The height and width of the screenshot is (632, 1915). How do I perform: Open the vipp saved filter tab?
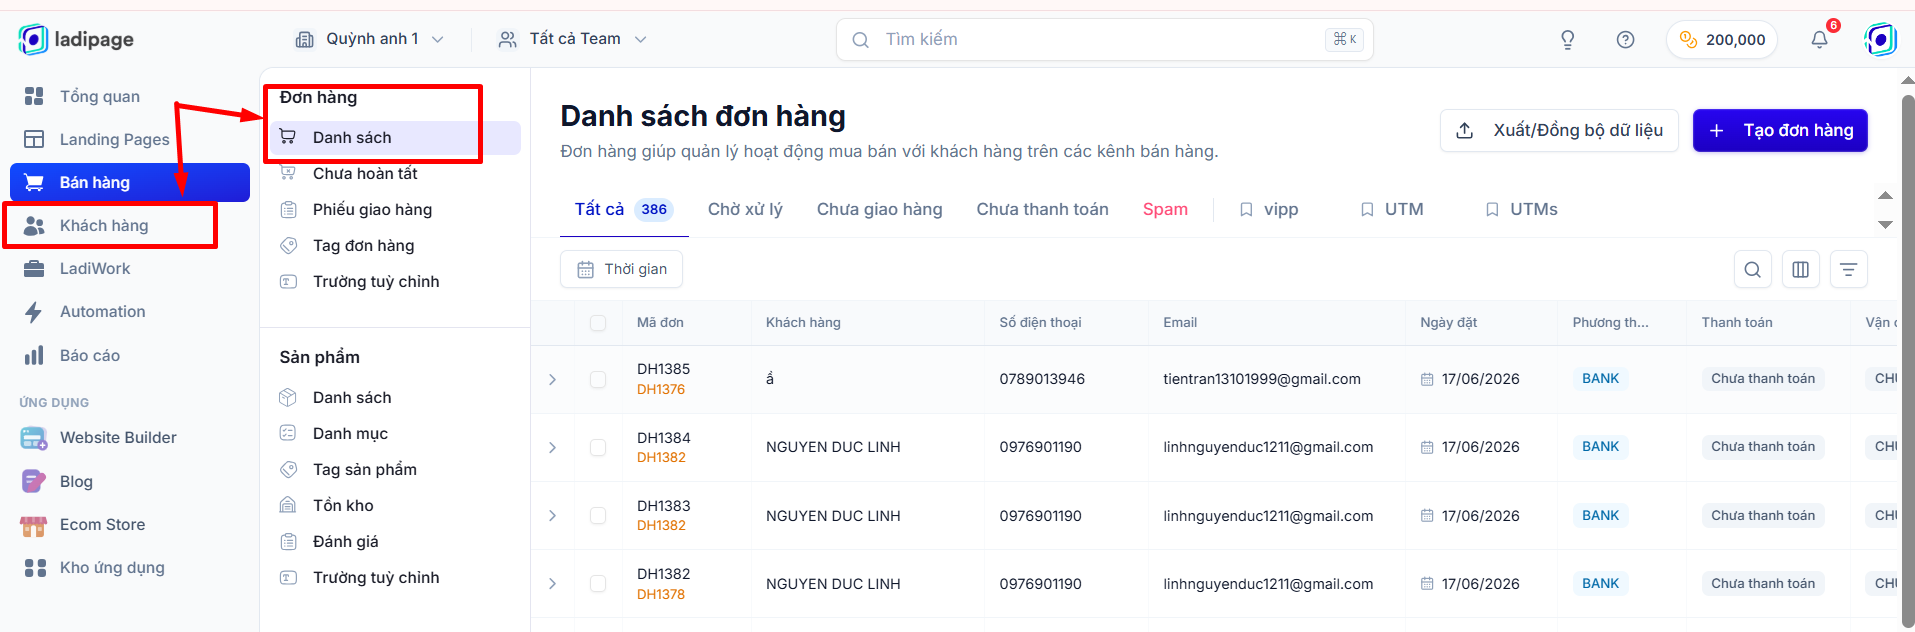pyautogui.click(x=1269, y=209)
